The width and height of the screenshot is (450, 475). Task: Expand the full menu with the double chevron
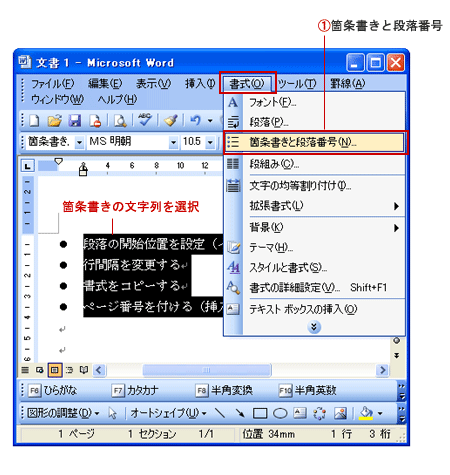pyautogui.click(x=314, y=327)
